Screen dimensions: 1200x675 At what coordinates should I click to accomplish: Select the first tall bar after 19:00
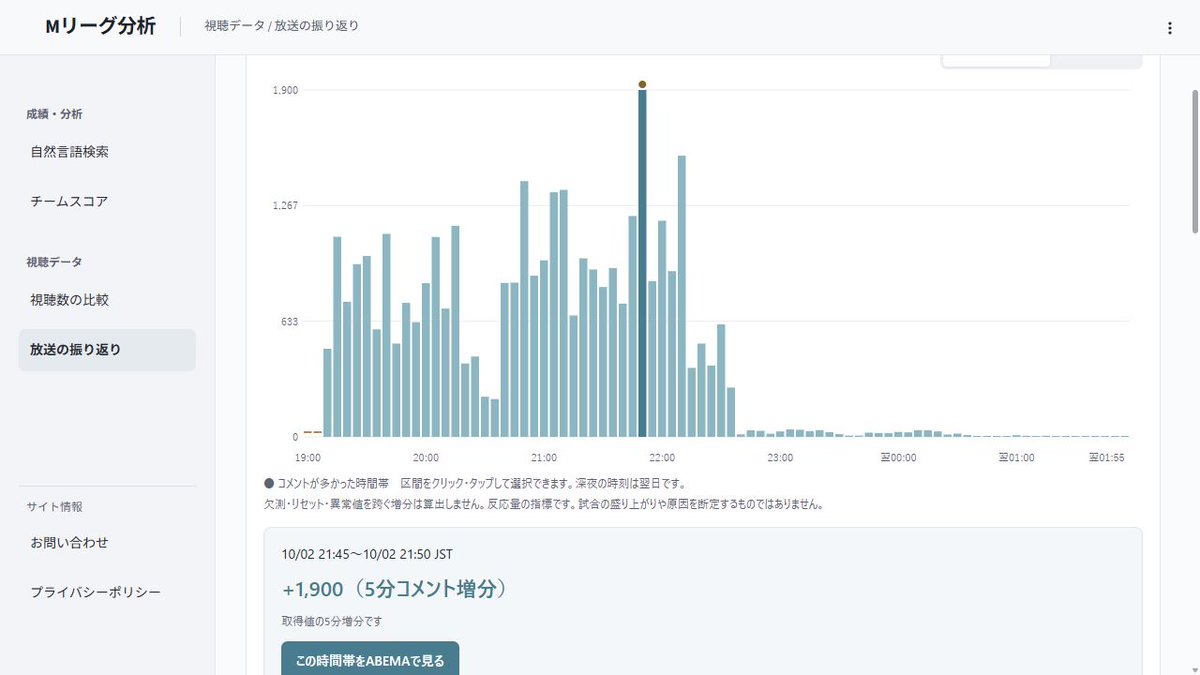(x=337, y=337)
